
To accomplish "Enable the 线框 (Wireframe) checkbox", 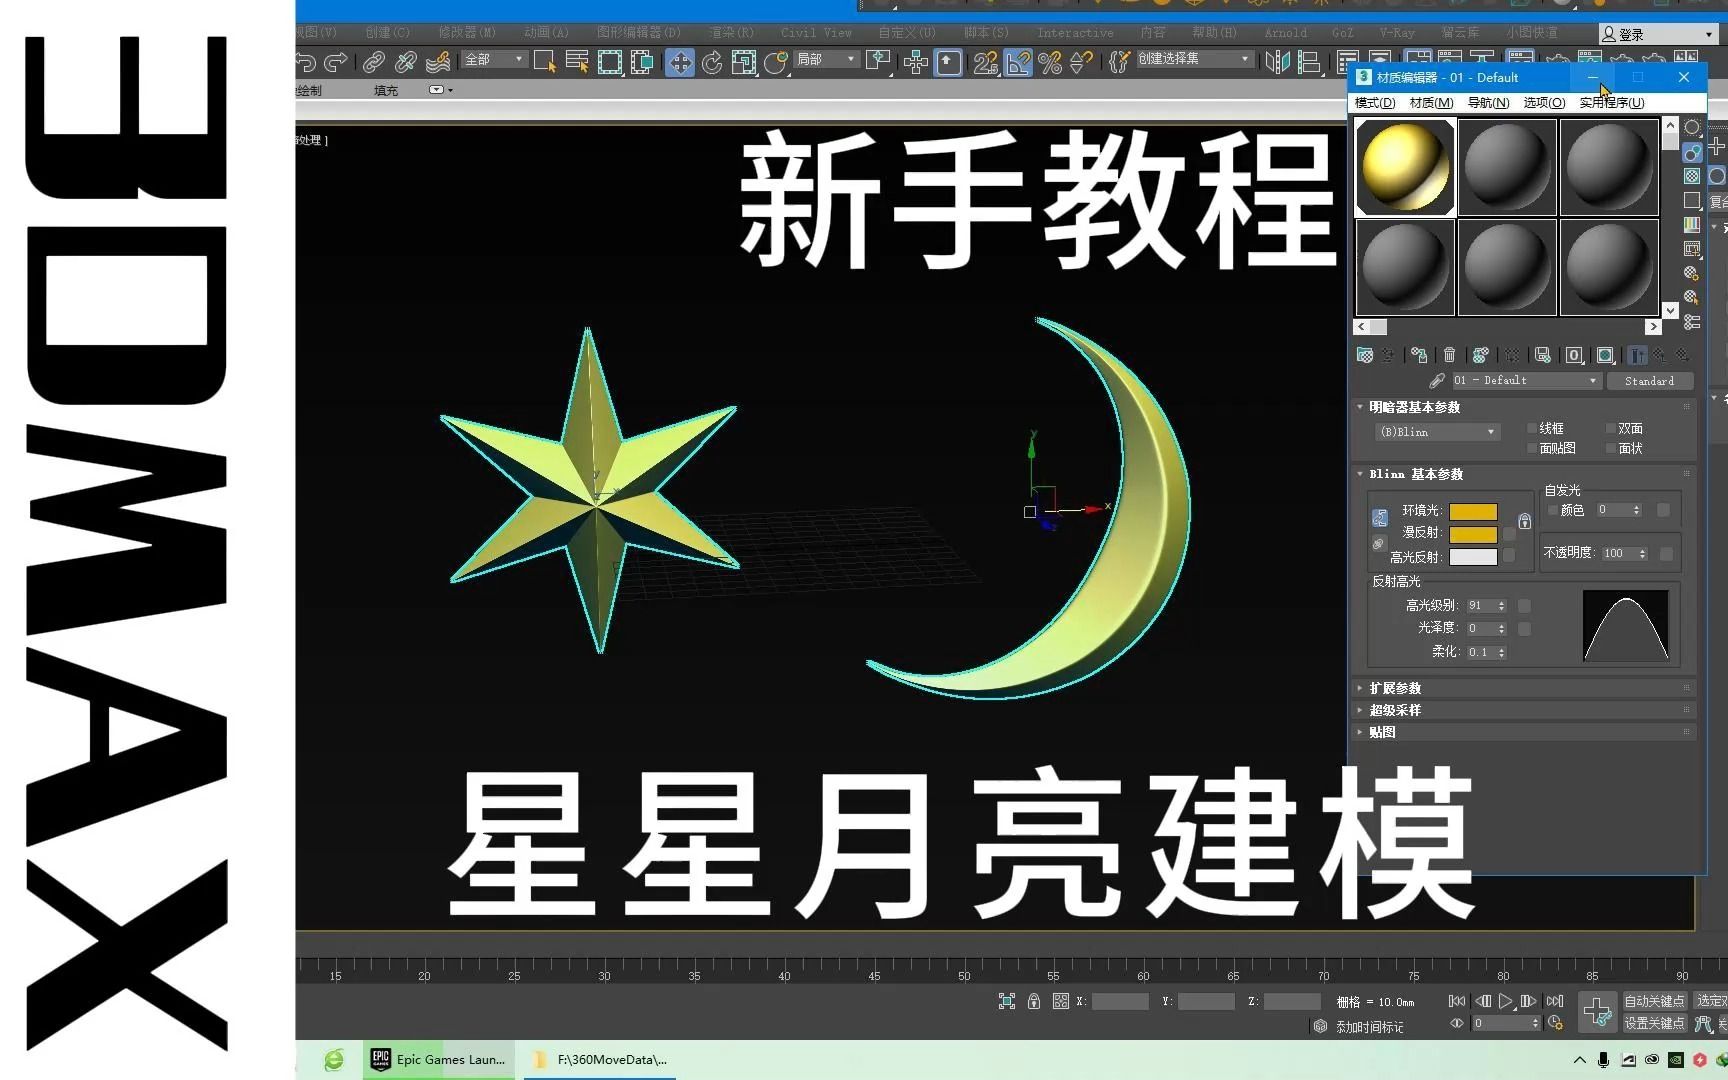I will tap(1533, 428).
